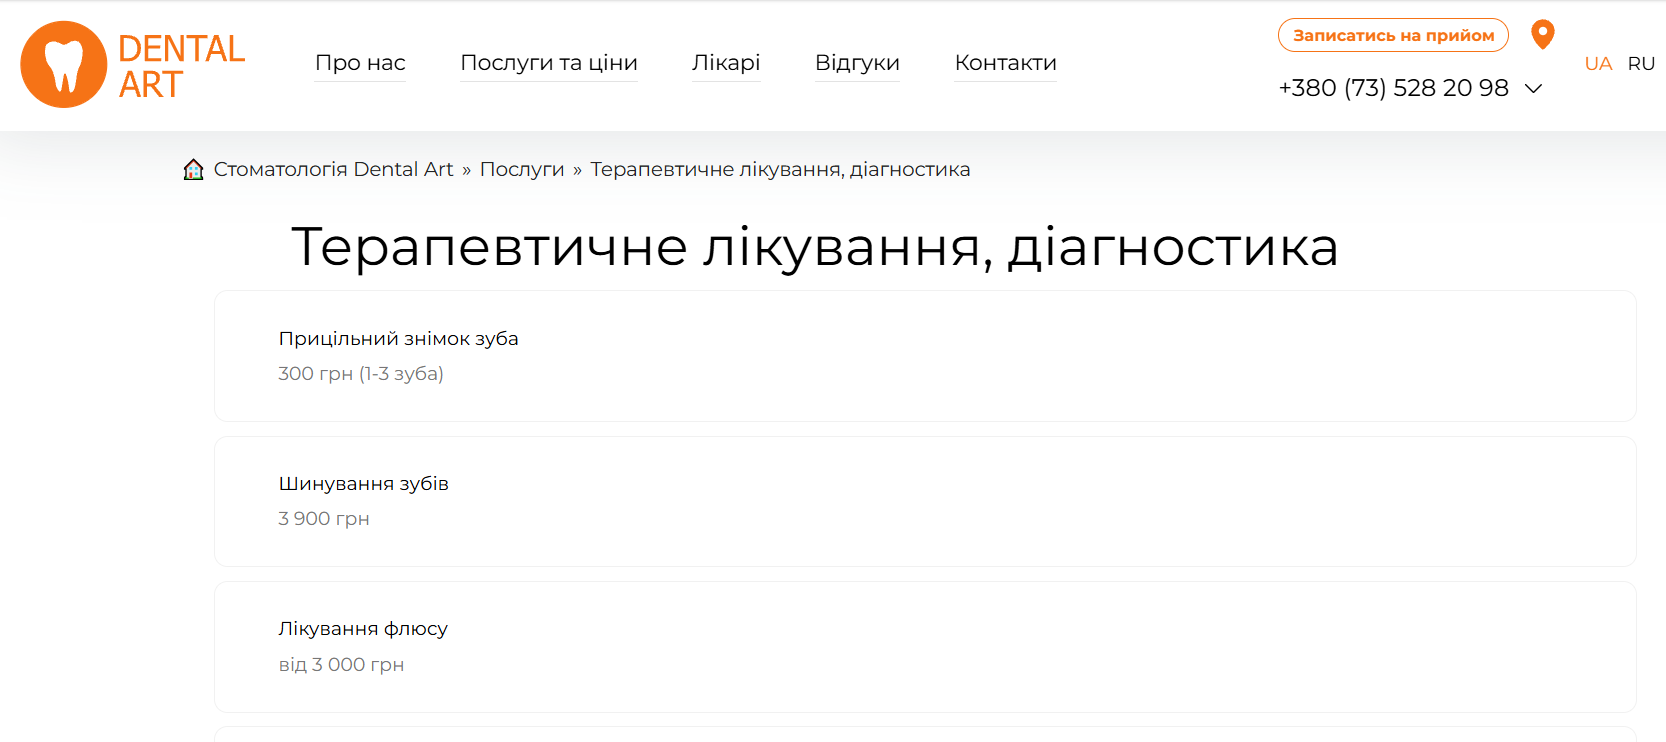The width and height of the screenshot is (1666, 742).
Task: Open Послуги та ціни menu item
Action: click(x=549, y=63)
